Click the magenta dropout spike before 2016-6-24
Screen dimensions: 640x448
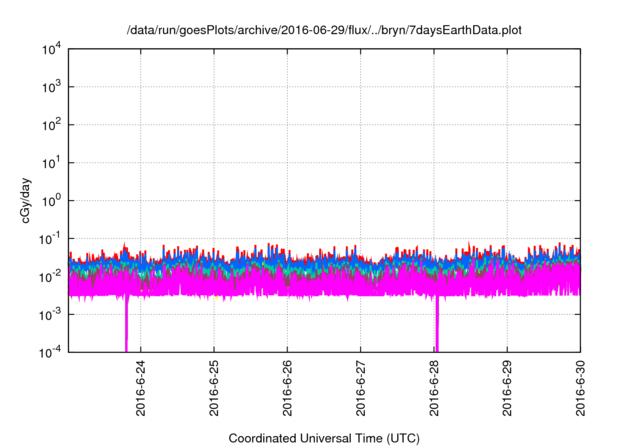click(x=127, y=324)
